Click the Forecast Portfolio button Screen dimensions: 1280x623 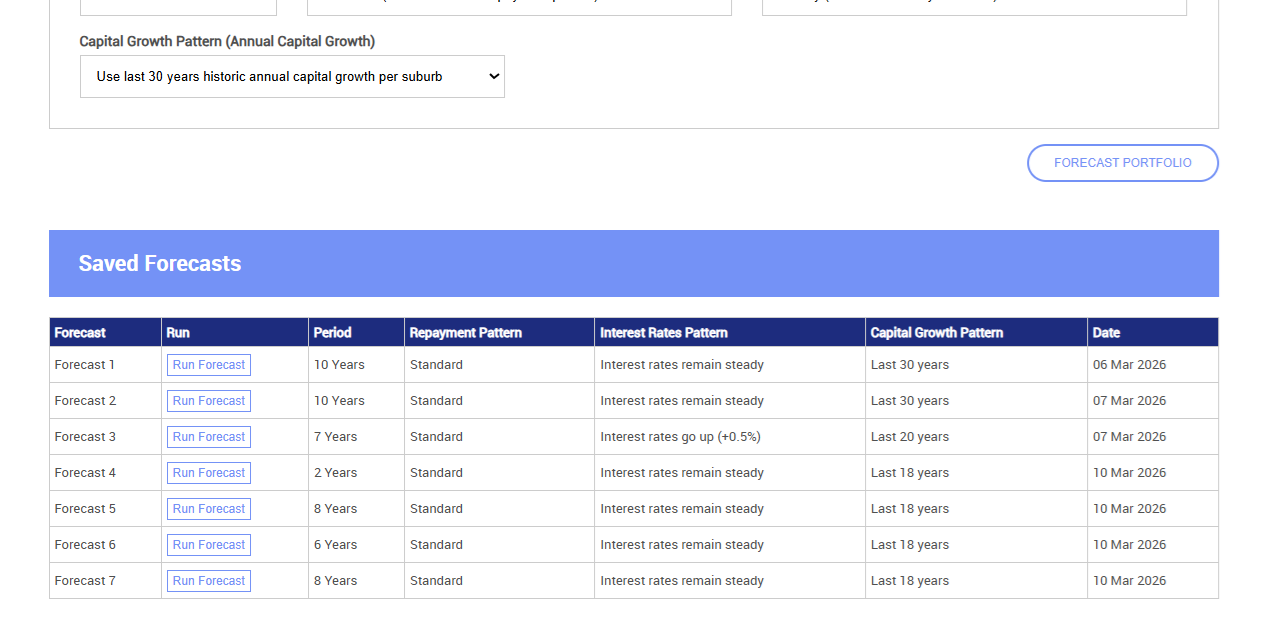[1122, 163]
